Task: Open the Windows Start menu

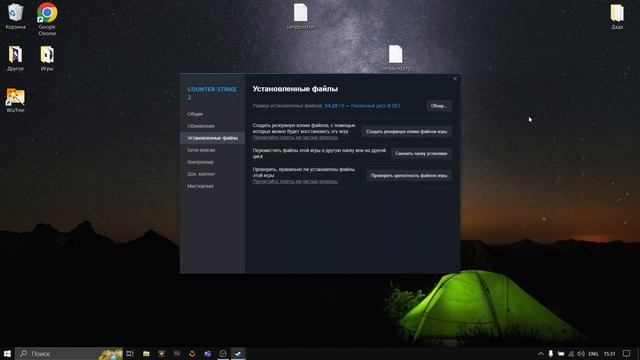Action: [7, 353]
